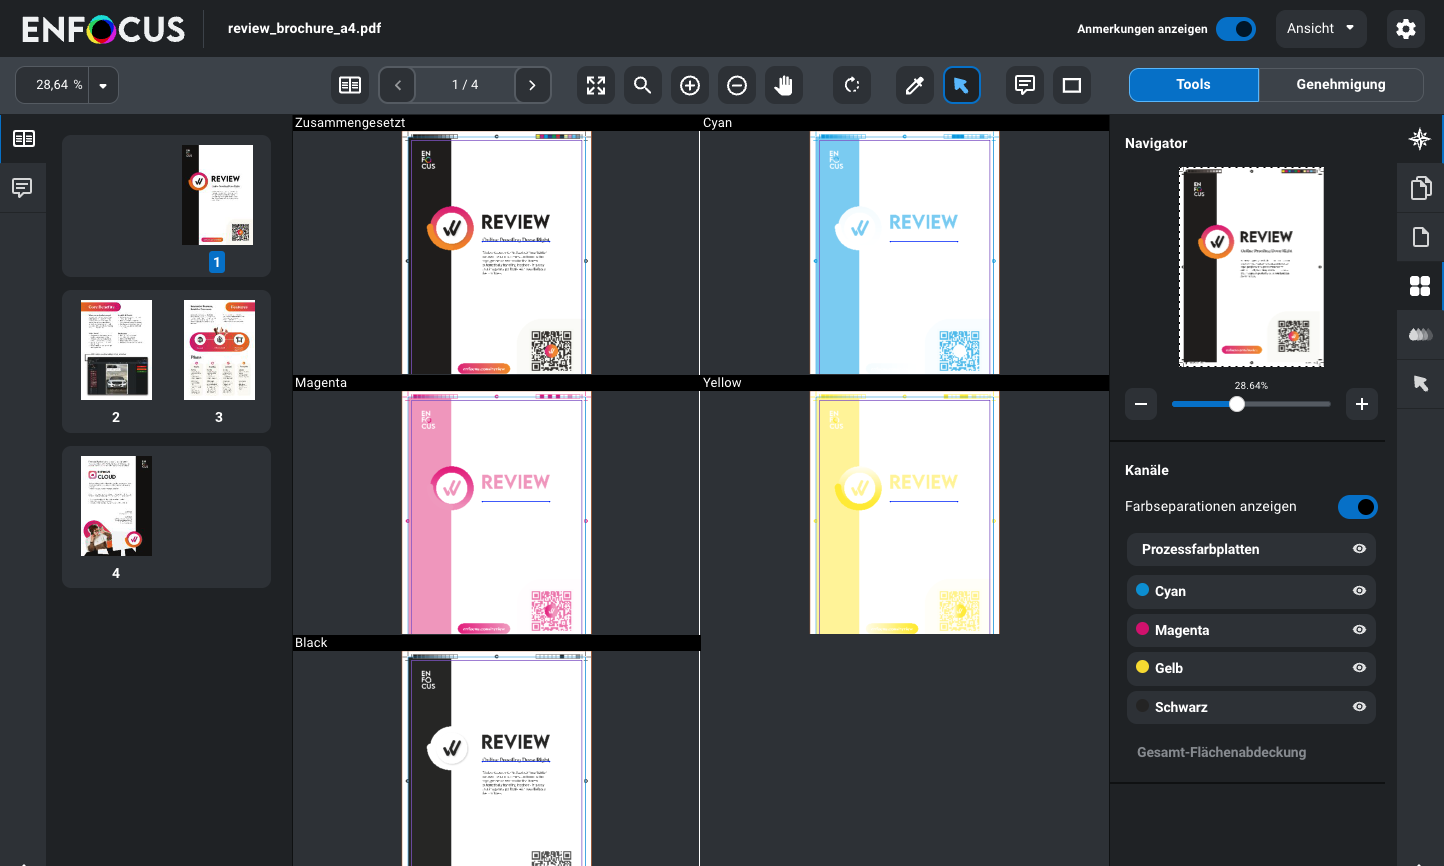Select the Tools tab
This screenshot has width=1444, height=866.
coord(1193,85)
